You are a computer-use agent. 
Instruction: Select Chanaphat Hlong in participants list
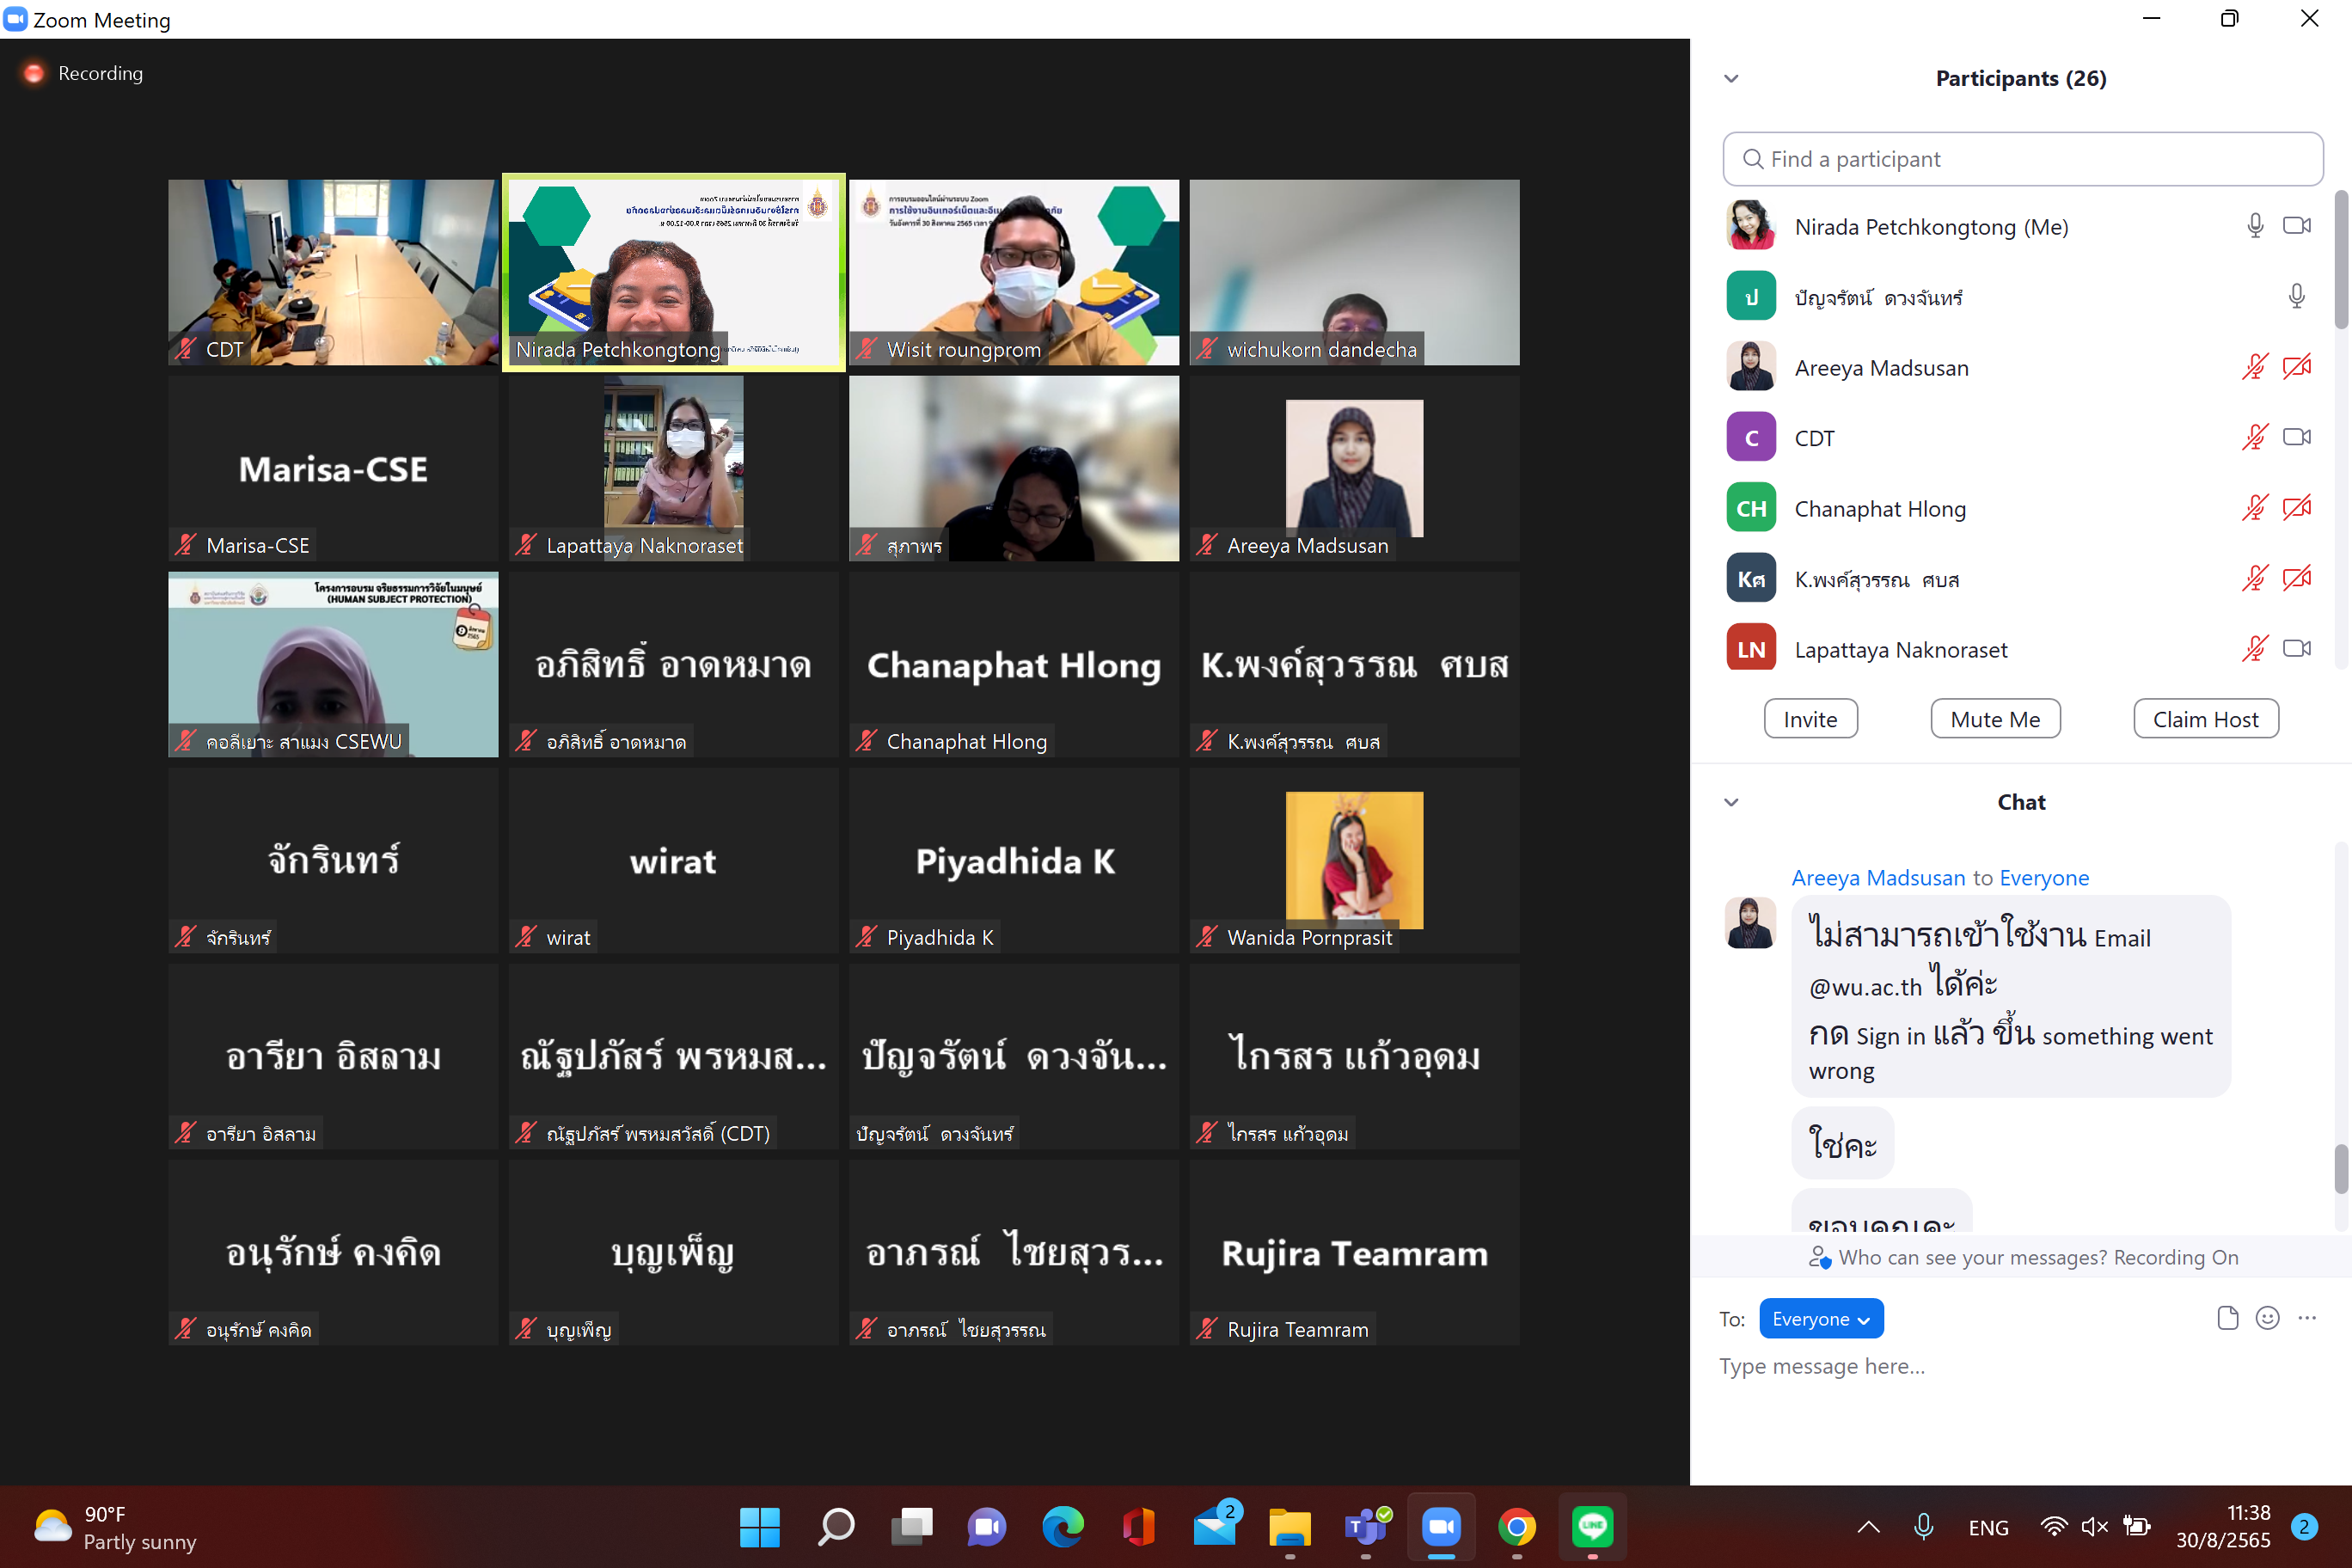[x=1879, y=508]
